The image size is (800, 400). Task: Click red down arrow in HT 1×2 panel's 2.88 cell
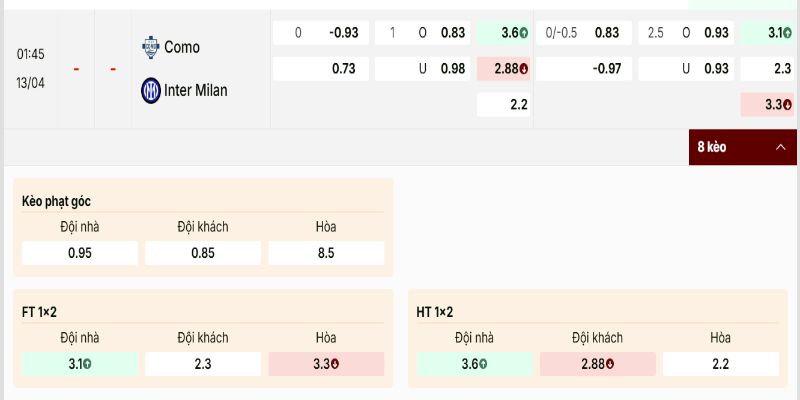(608, 364)
